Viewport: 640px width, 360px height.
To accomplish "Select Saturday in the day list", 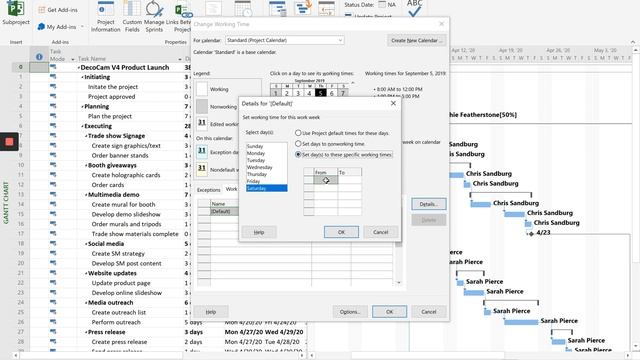I will [x=267, y=188].
